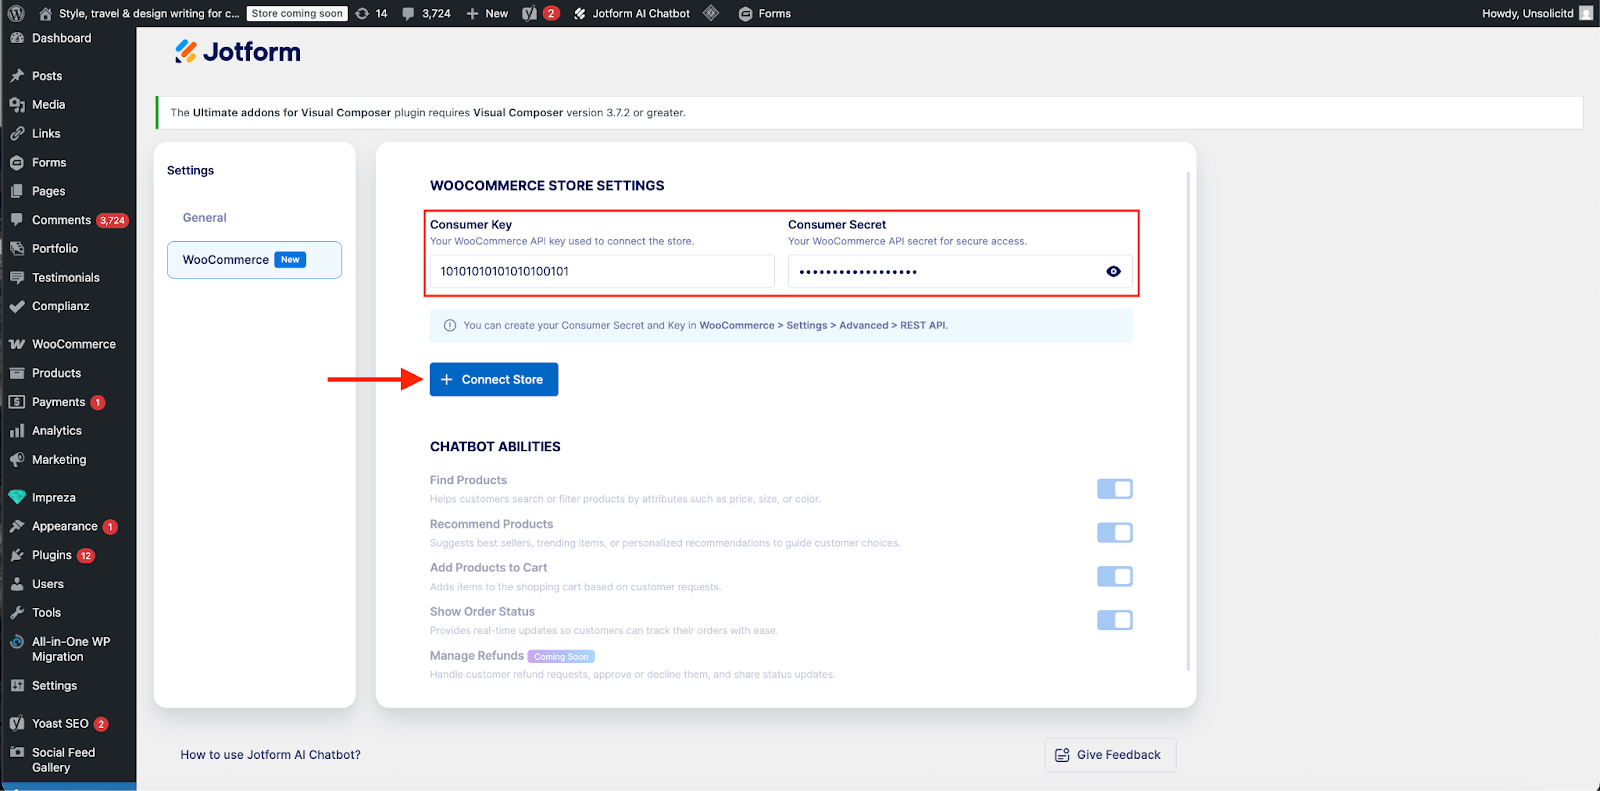1600x791 pixels.
Task: Click the WooCommerce icon in sidebar
Action: point(17,344)
